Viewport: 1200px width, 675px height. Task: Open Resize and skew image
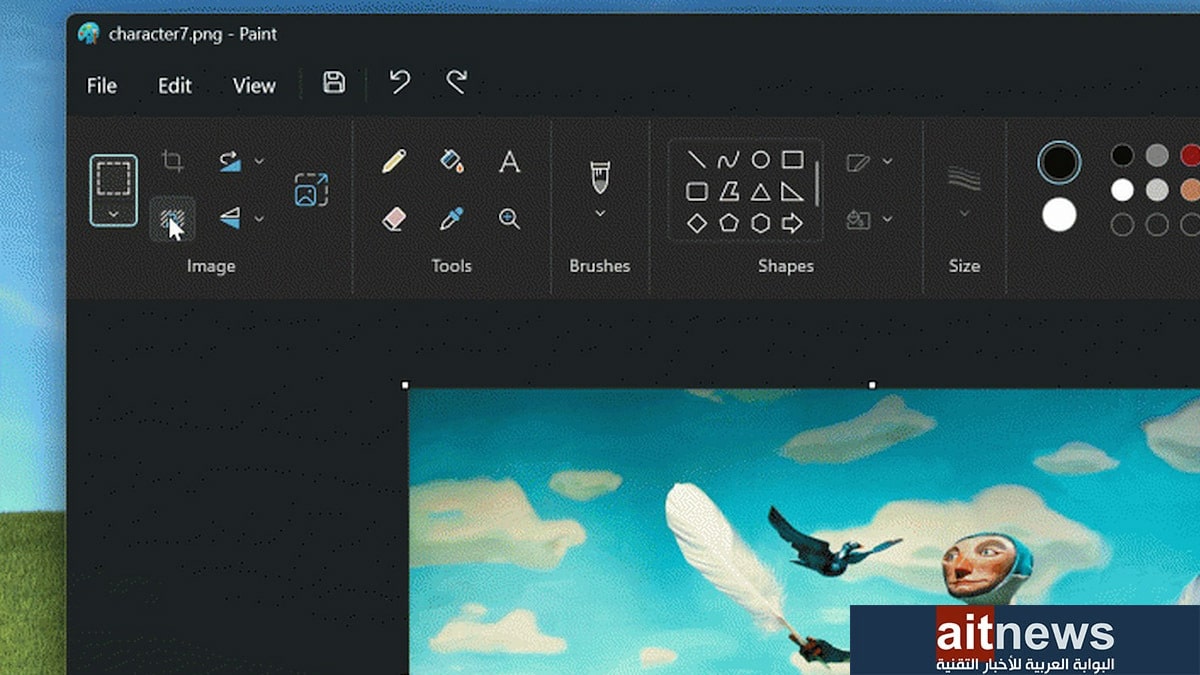[311, 190]
